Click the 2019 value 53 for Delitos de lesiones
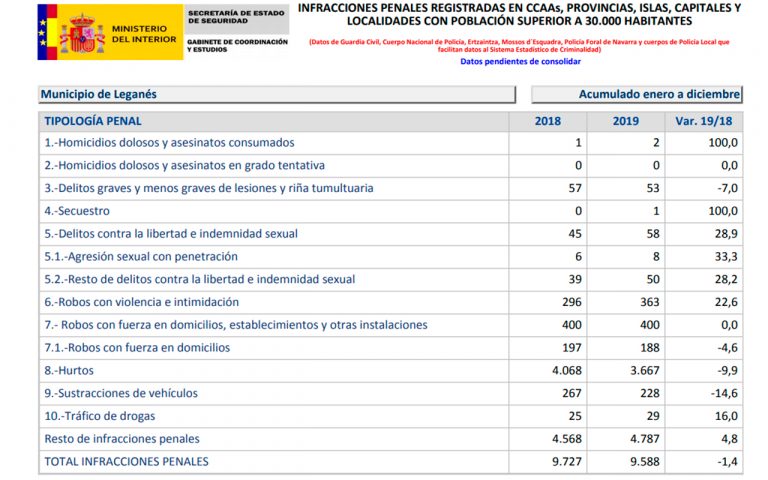 pos(653,189)
